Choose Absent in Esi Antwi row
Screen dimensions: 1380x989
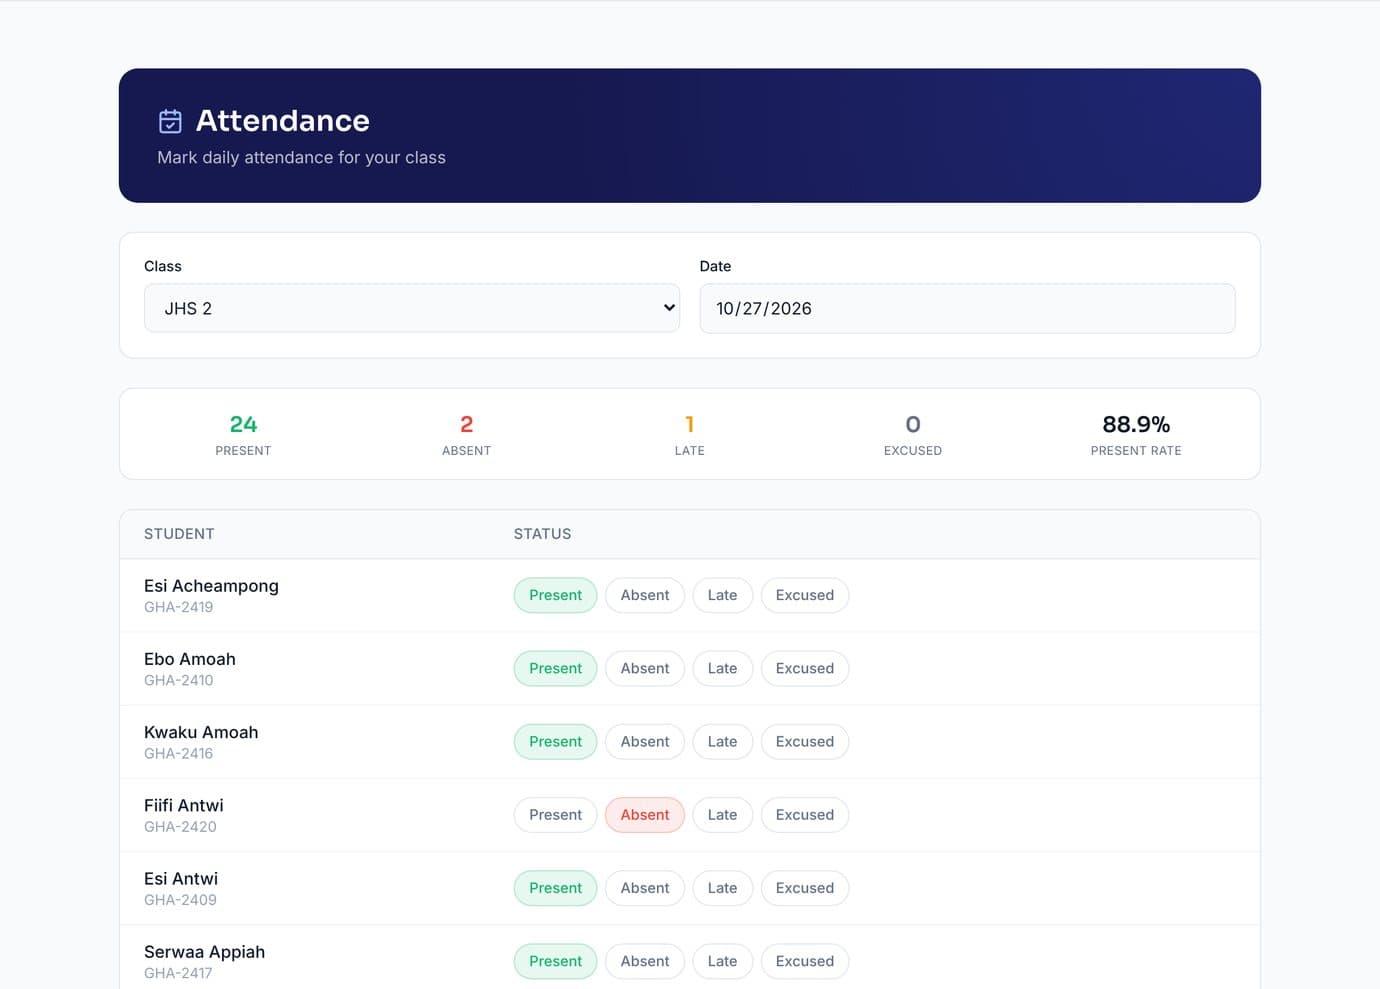[645, 888]
